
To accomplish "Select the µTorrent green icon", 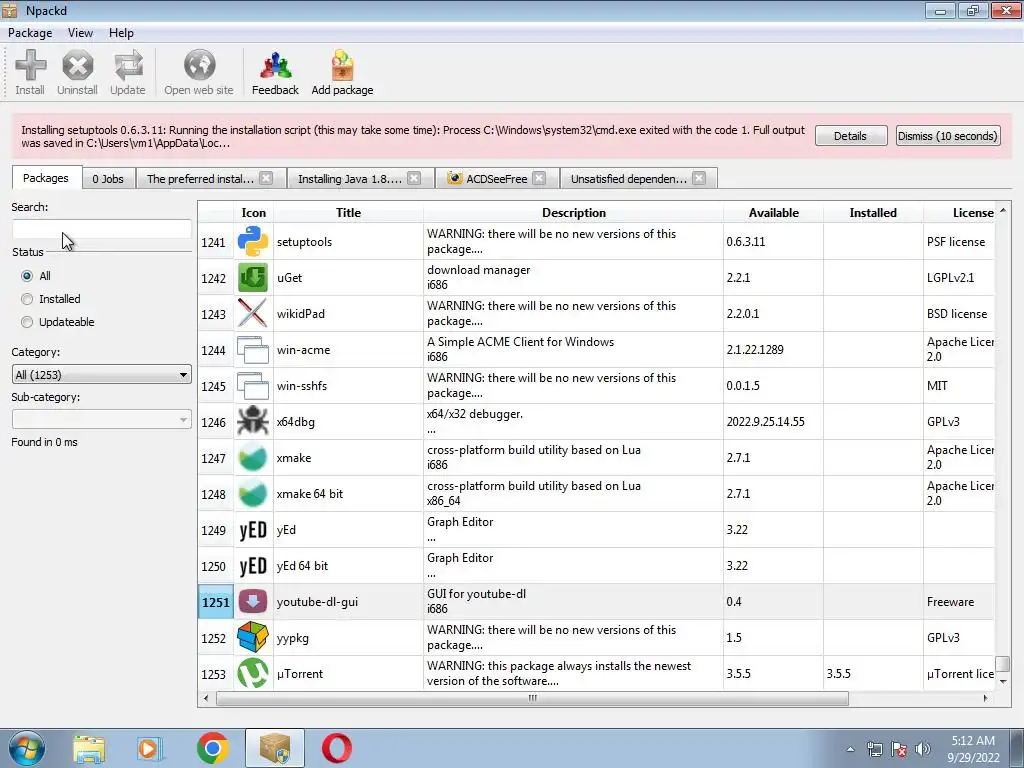I will click(x=253, y=673).
